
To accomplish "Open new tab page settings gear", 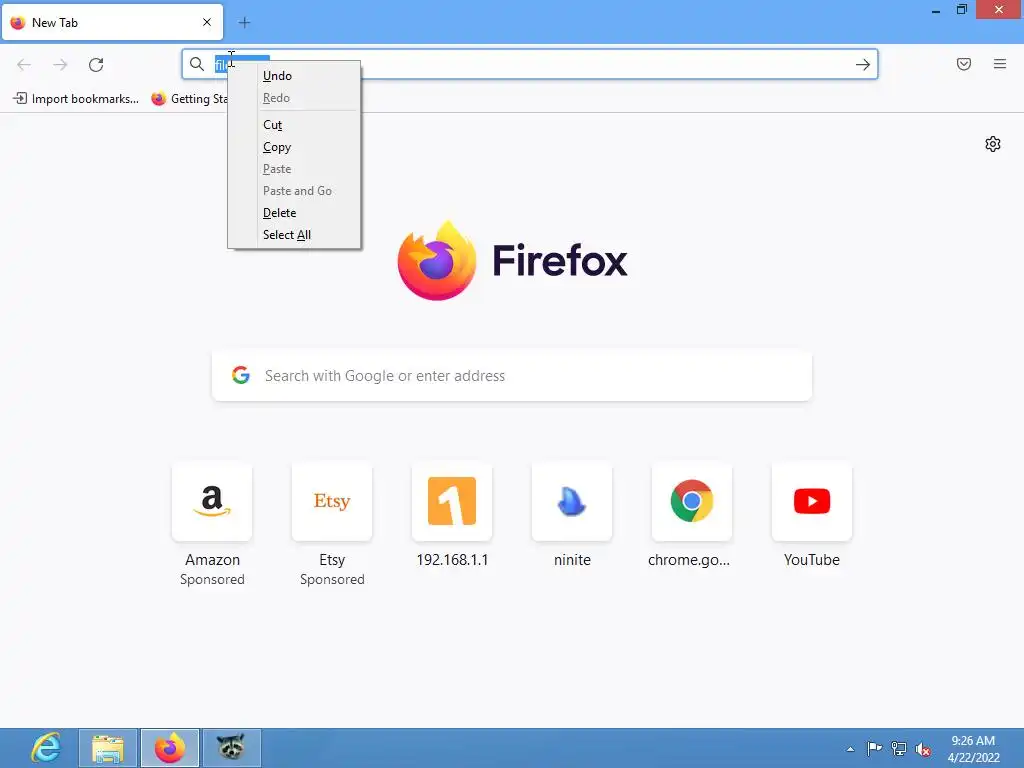I will (x=993, y=144).
